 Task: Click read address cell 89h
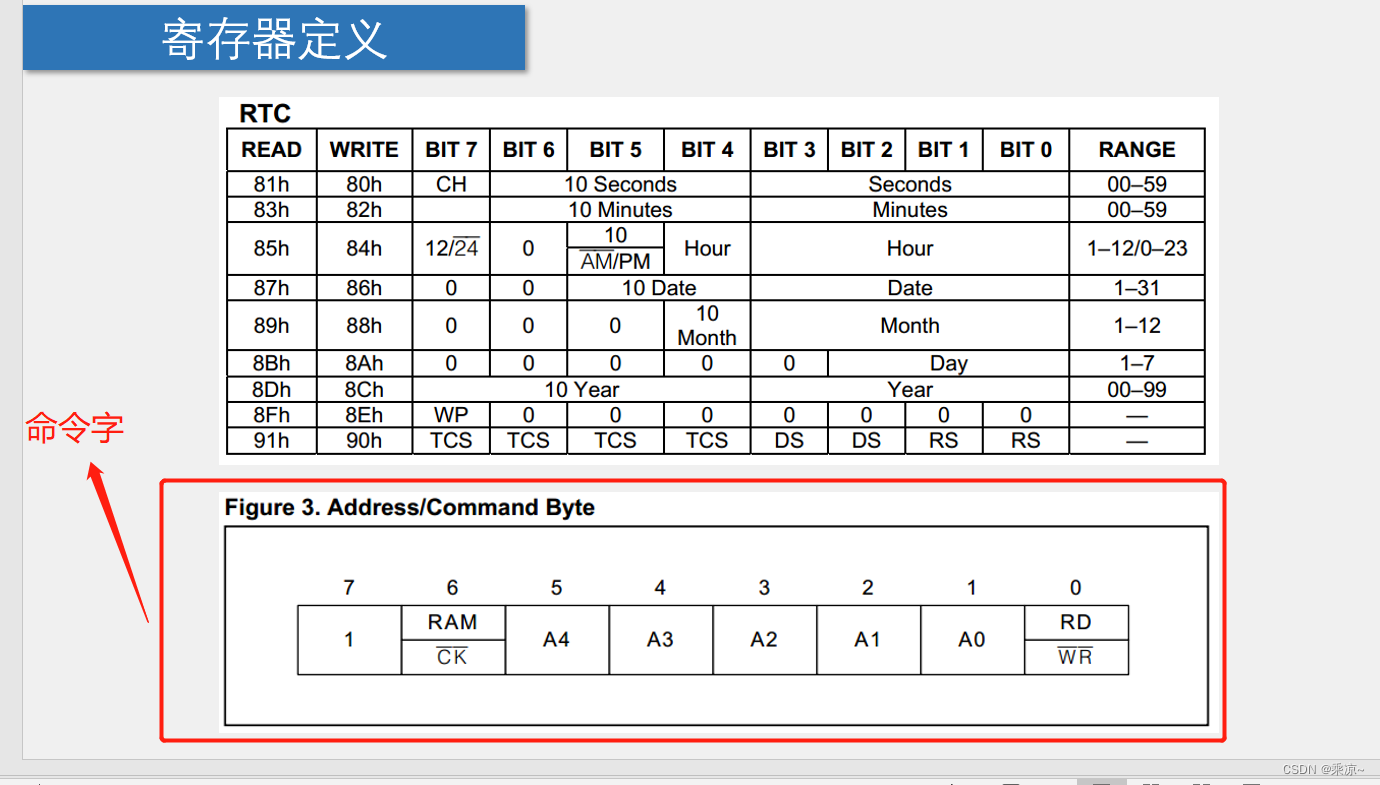click(x=271, y=326)
